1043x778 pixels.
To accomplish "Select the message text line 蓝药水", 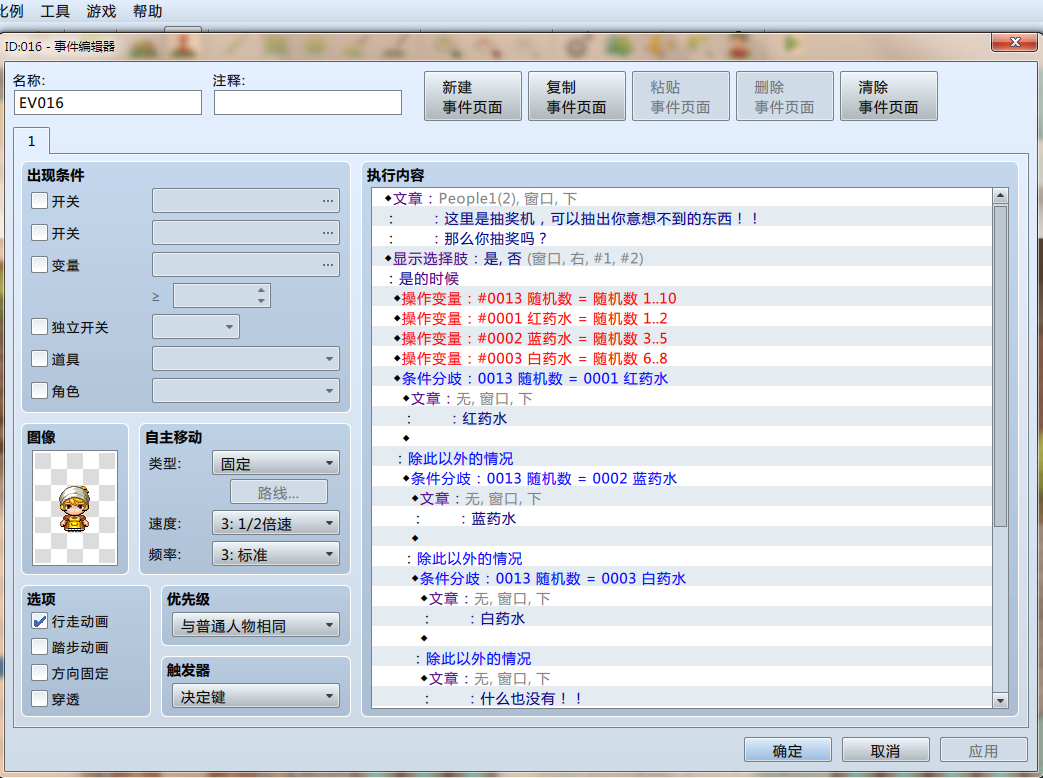I will (682, 518).
